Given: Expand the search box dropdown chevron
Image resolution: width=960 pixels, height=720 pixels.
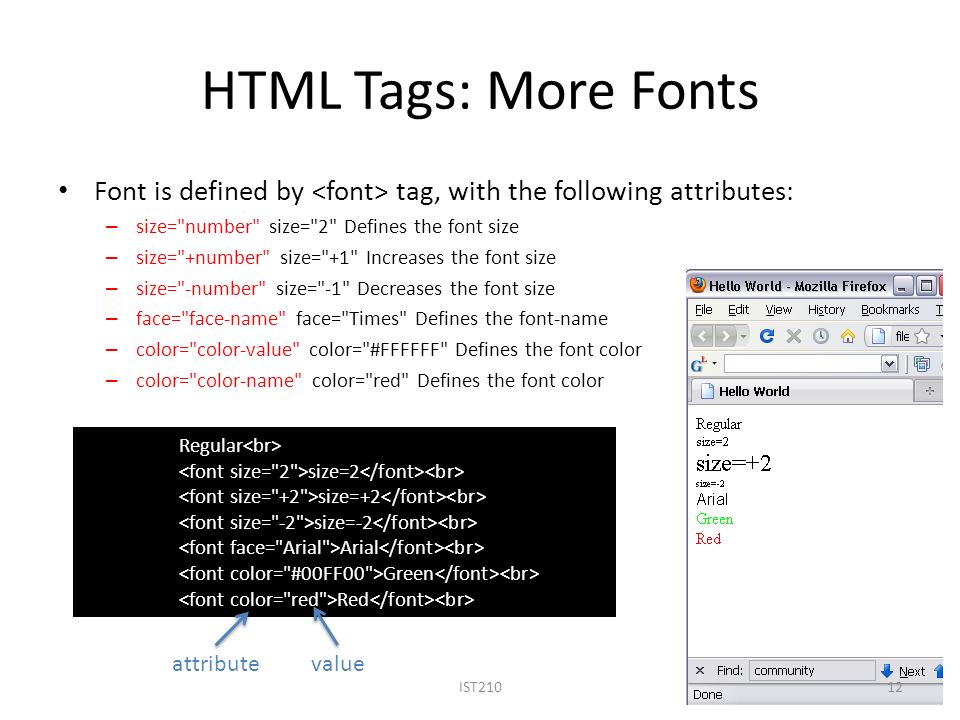Looking at the screenshot, I should (x=890, y=364).
